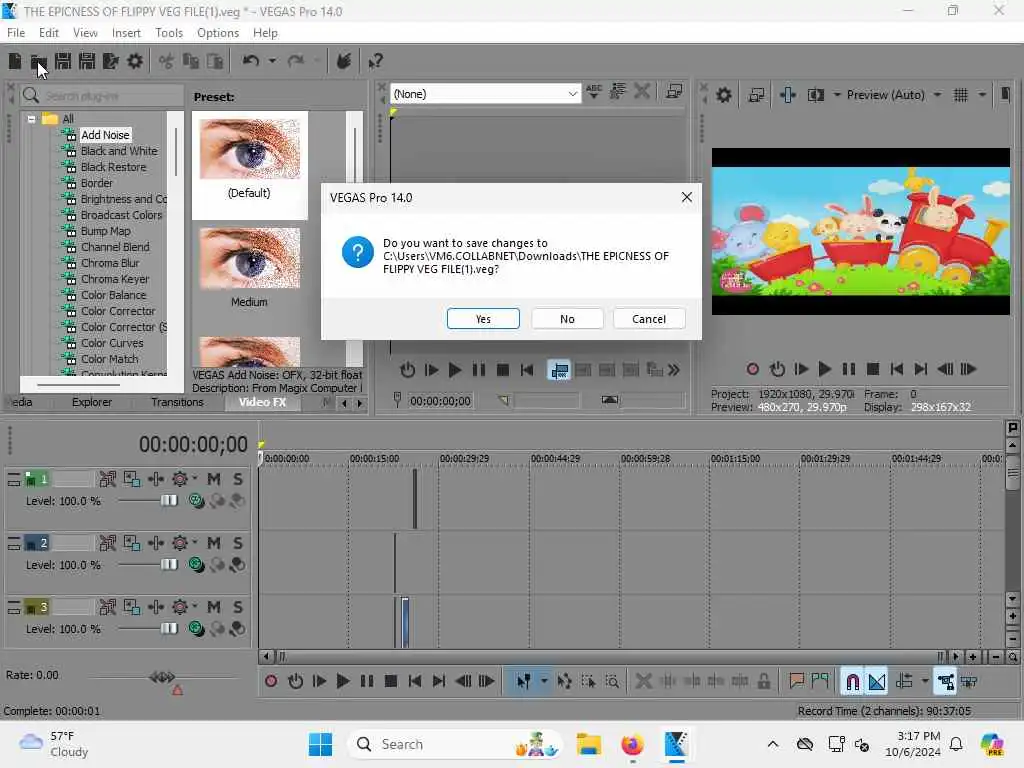Click the Save As icon in toolbar
The height and width of the screenshot is (768, 1024).
coord(87,61)
